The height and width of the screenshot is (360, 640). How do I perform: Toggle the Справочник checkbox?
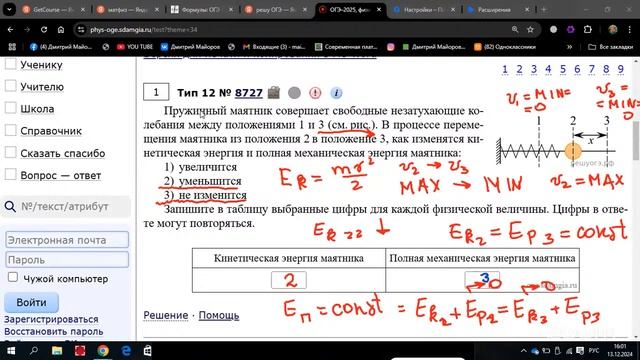(11, 130)
